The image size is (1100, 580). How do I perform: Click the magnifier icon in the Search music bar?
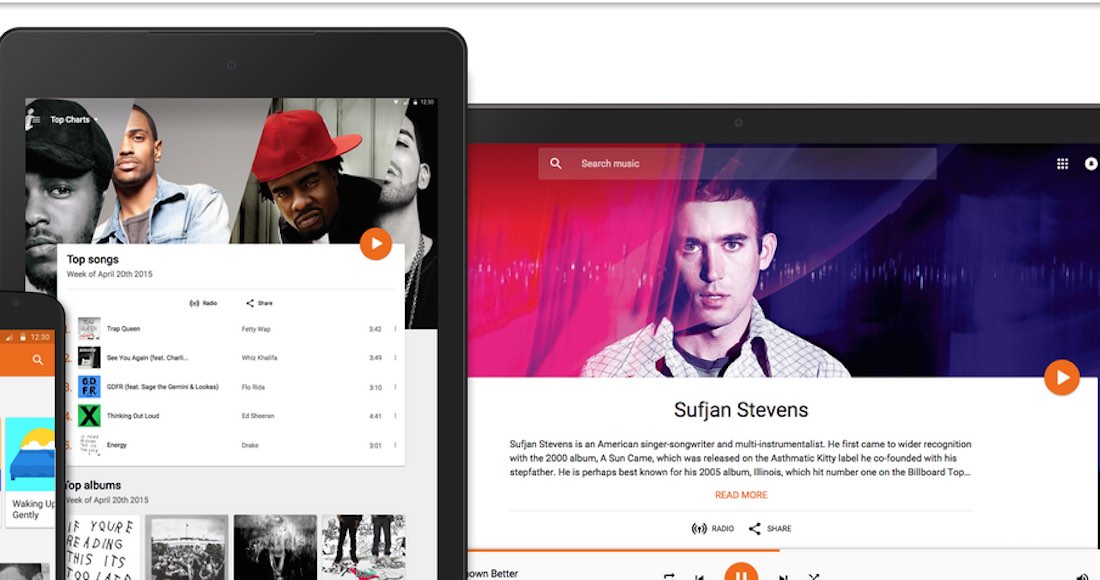pyautogui.click(x=556, y=164)
